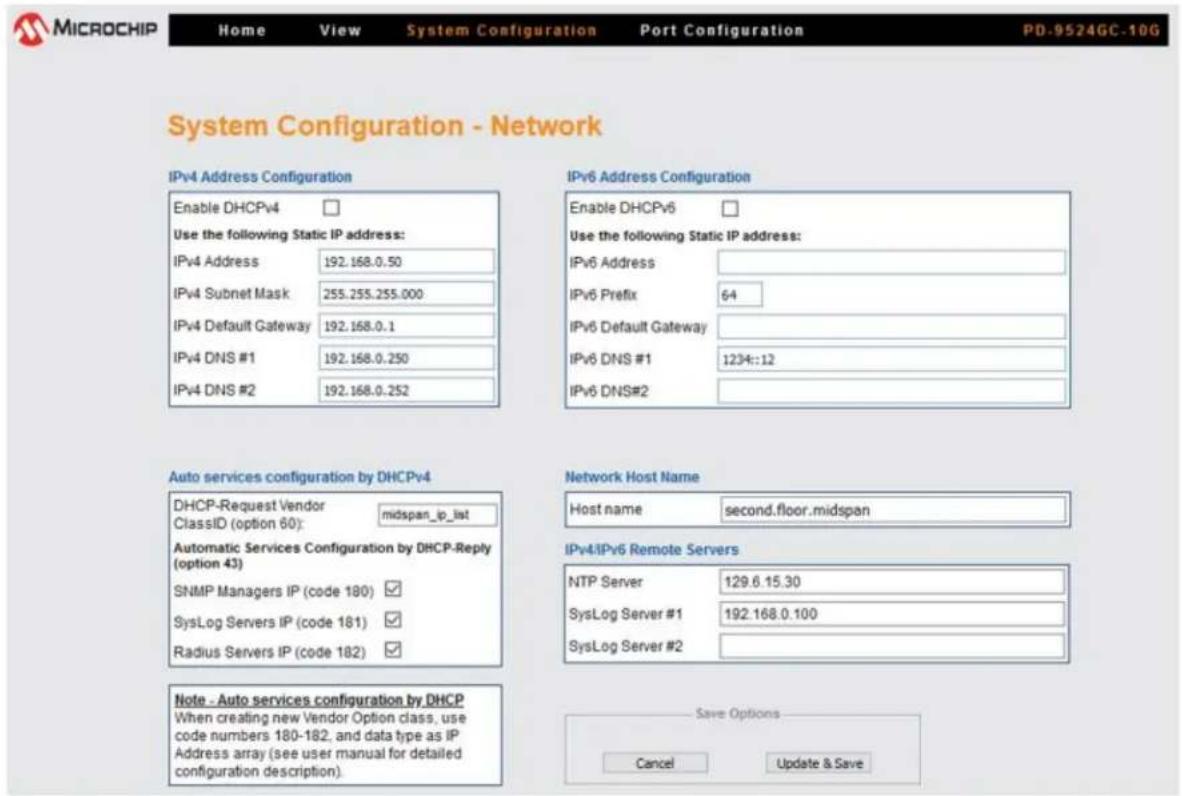Click the IPv4 DNS #2 field

point(406,390)
